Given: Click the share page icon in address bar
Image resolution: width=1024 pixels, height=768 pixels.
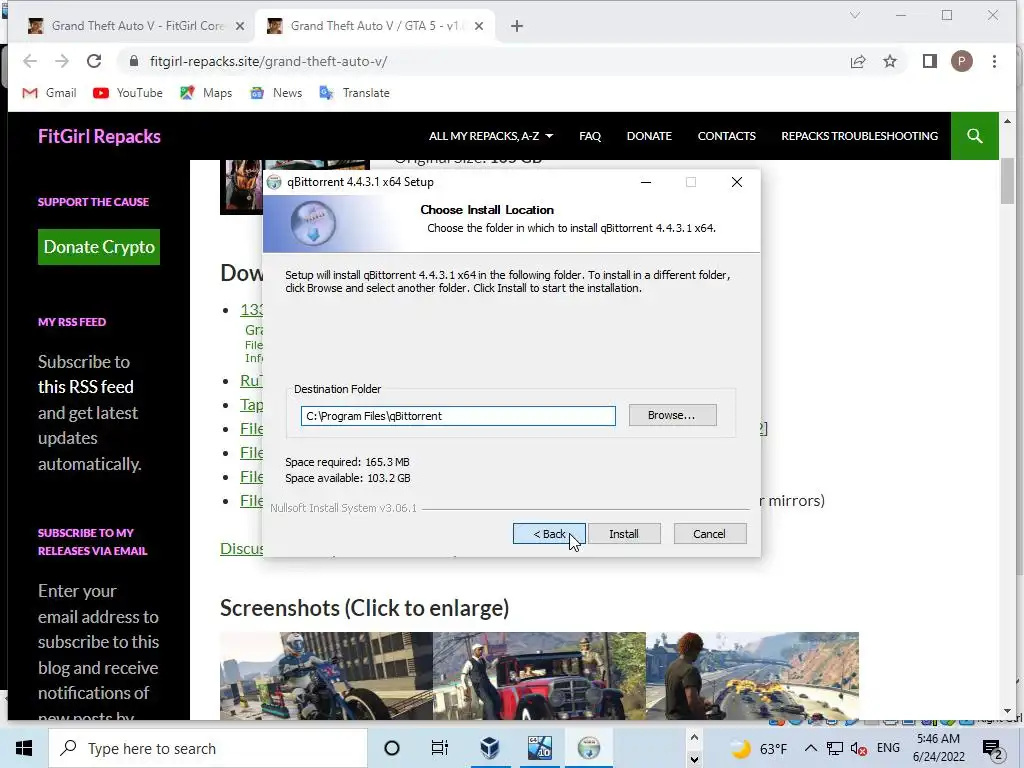Looking at the screenshot, I should pyautogui.click(x=857, y=61).
